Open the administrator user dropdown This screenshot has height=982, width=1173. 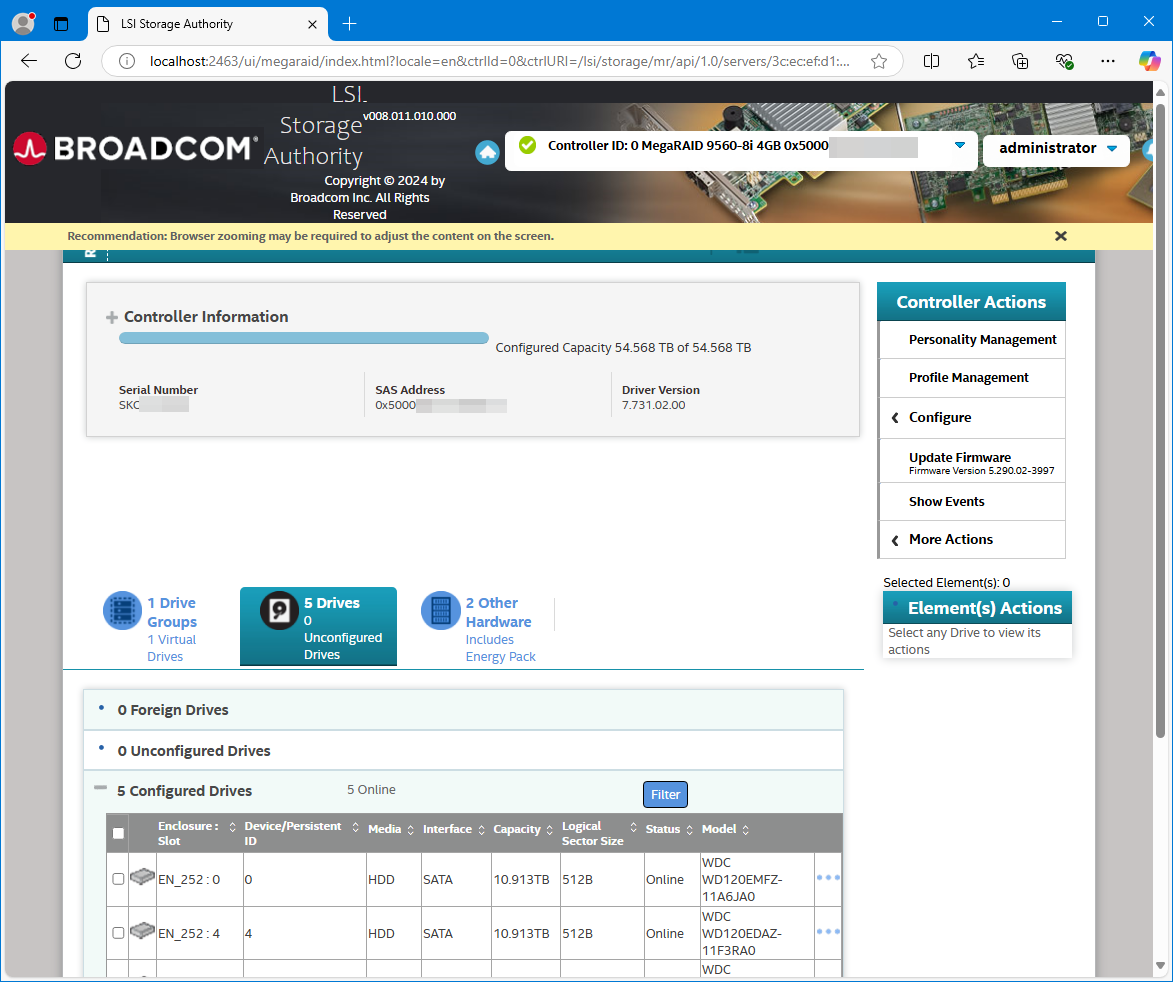click(1056, 149)
